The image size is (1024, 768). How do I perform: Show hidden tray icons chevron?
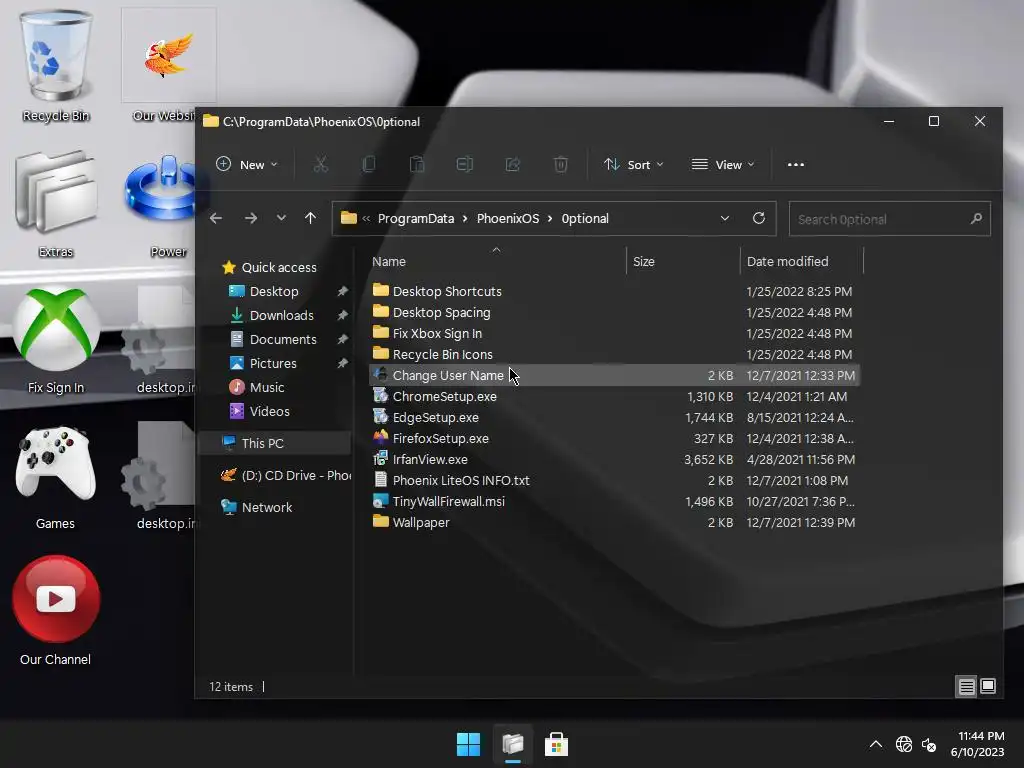click(876, 744)
